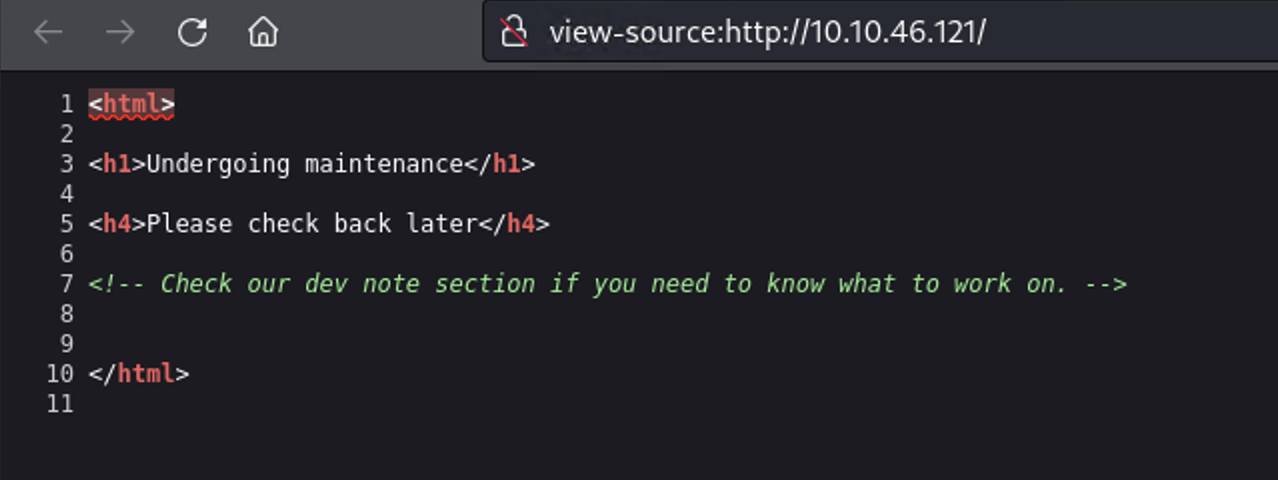Click line number 5 in the gutter
This screenshot has width=1278, height=480.
coord(66,224)
